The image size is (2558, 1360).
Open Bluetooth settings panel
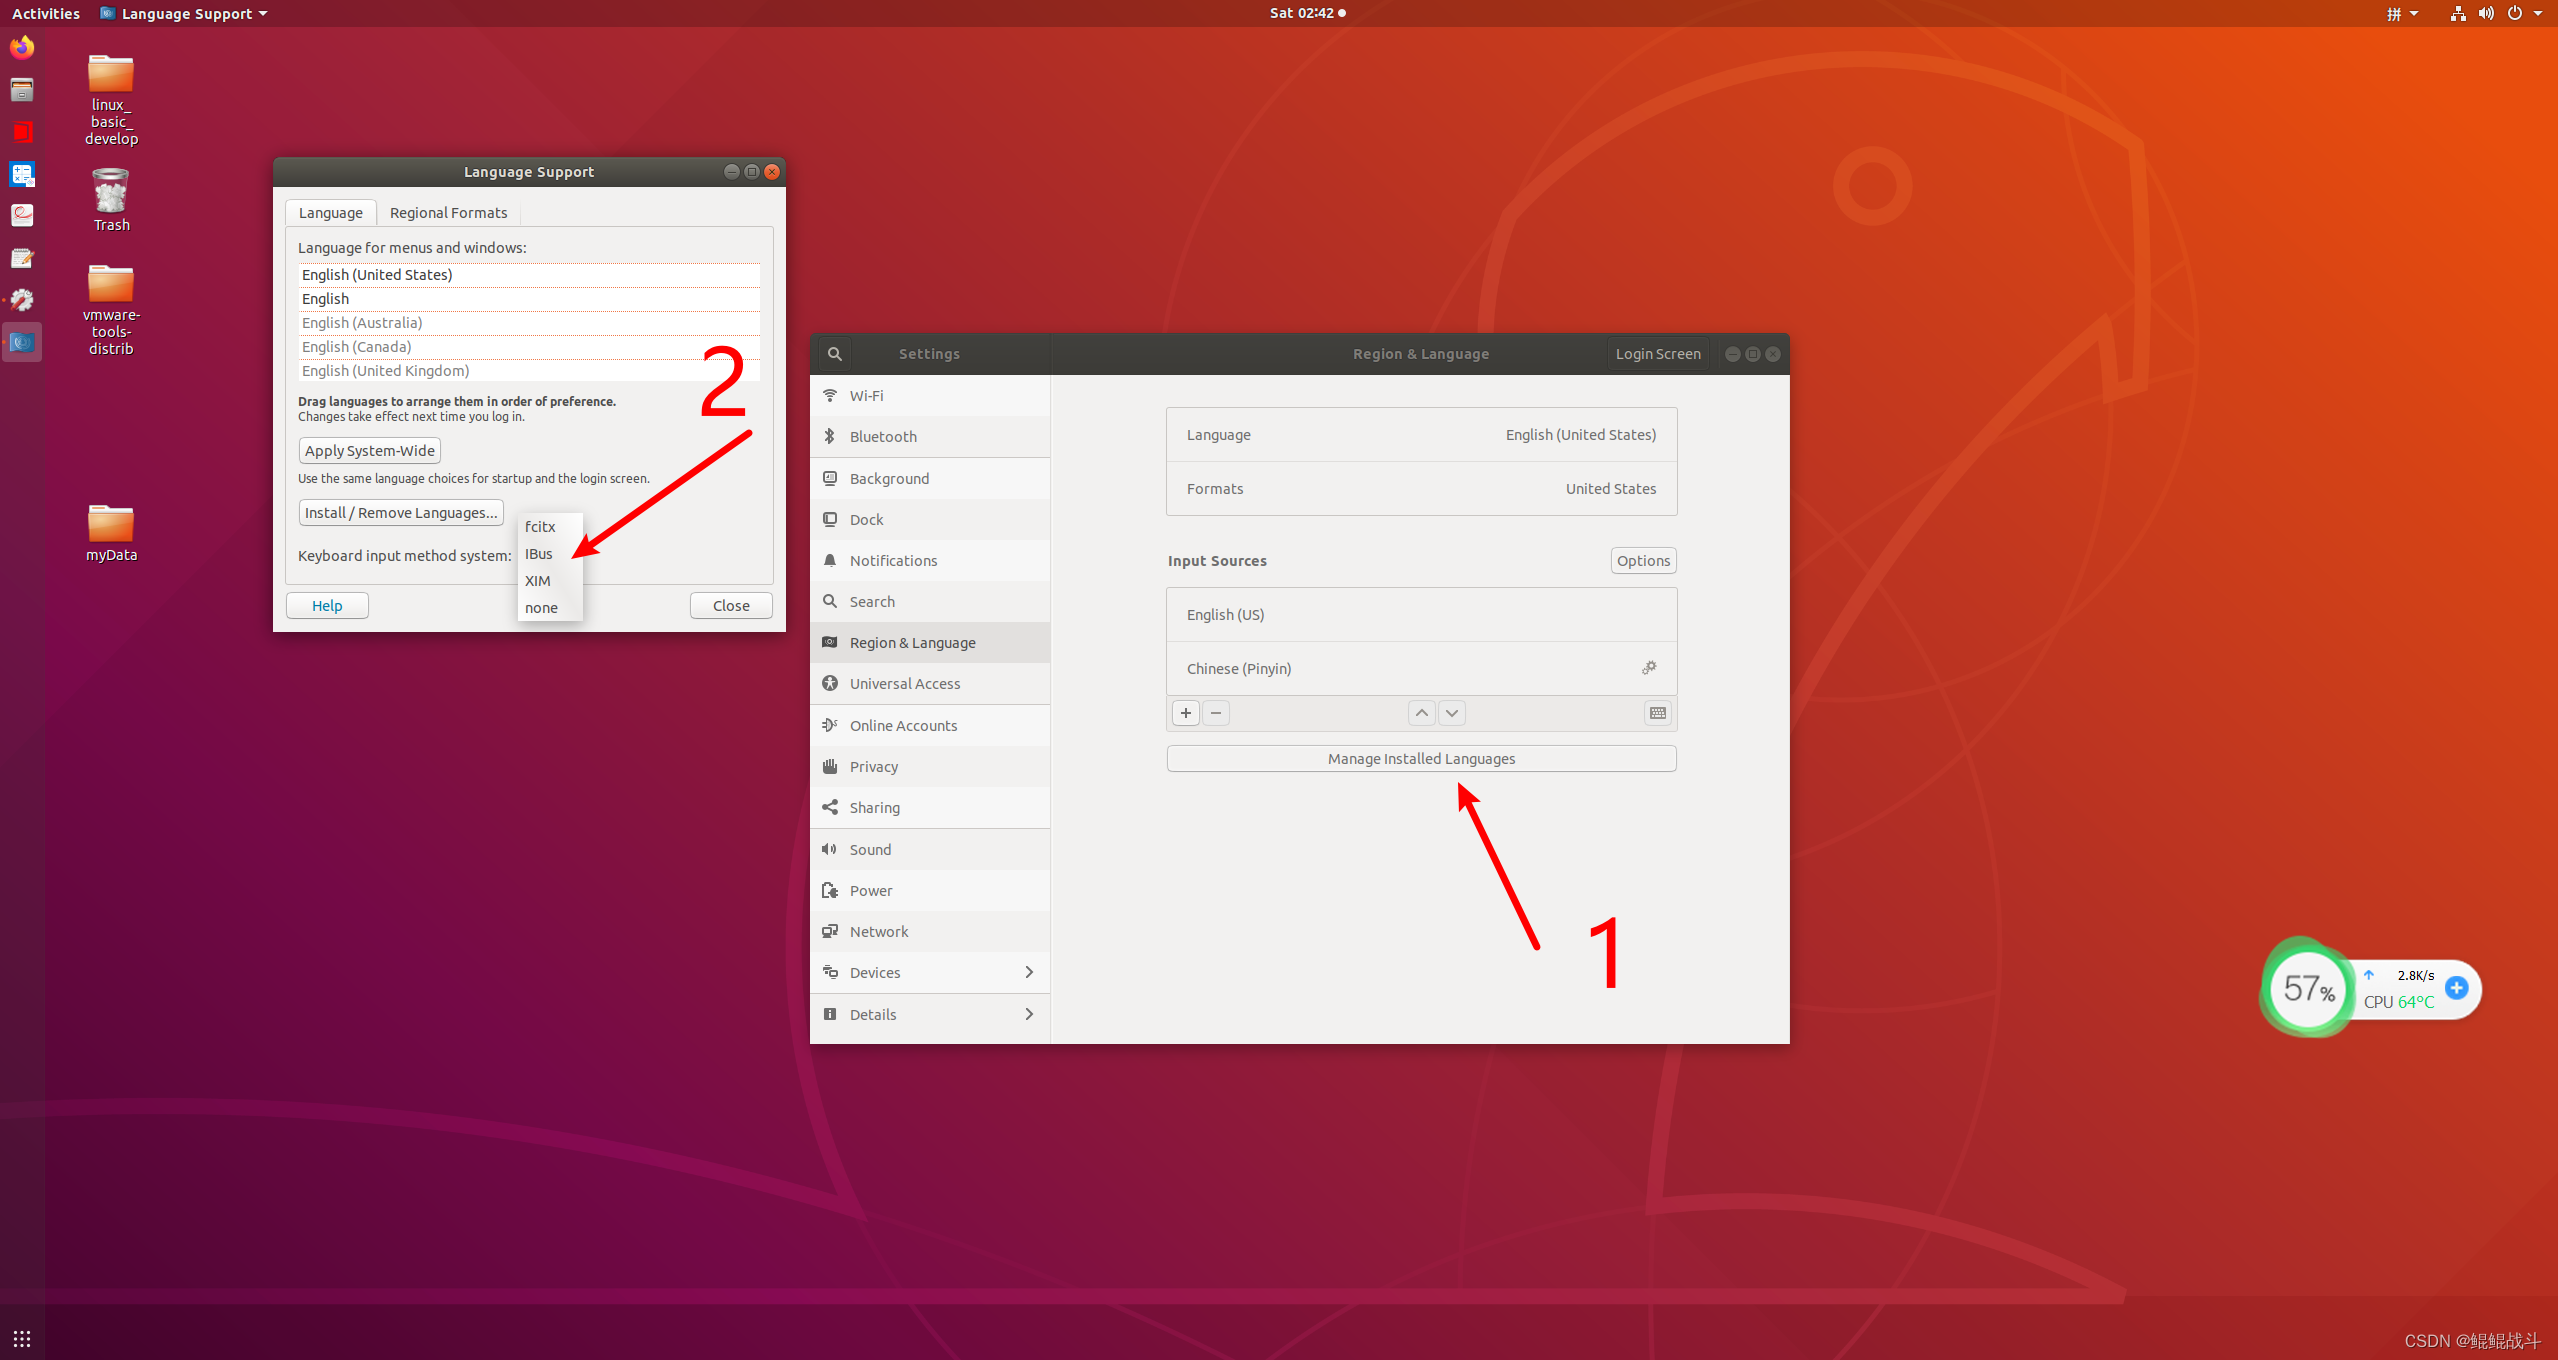[883, 437]
